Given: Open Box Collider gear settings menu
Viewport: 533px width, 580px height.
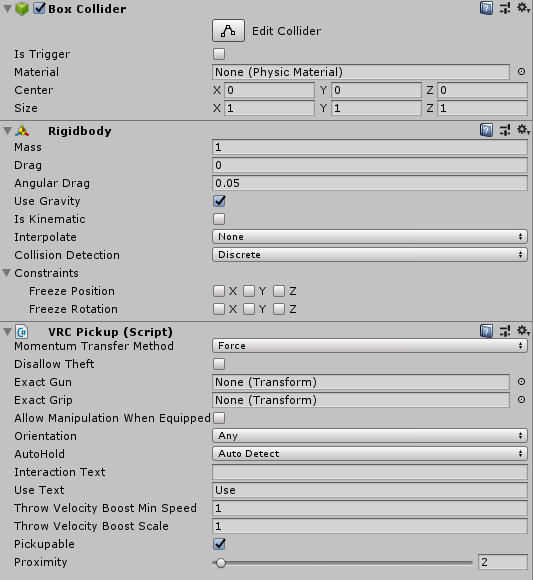Looking at the screenshot, I should [523, 7].
